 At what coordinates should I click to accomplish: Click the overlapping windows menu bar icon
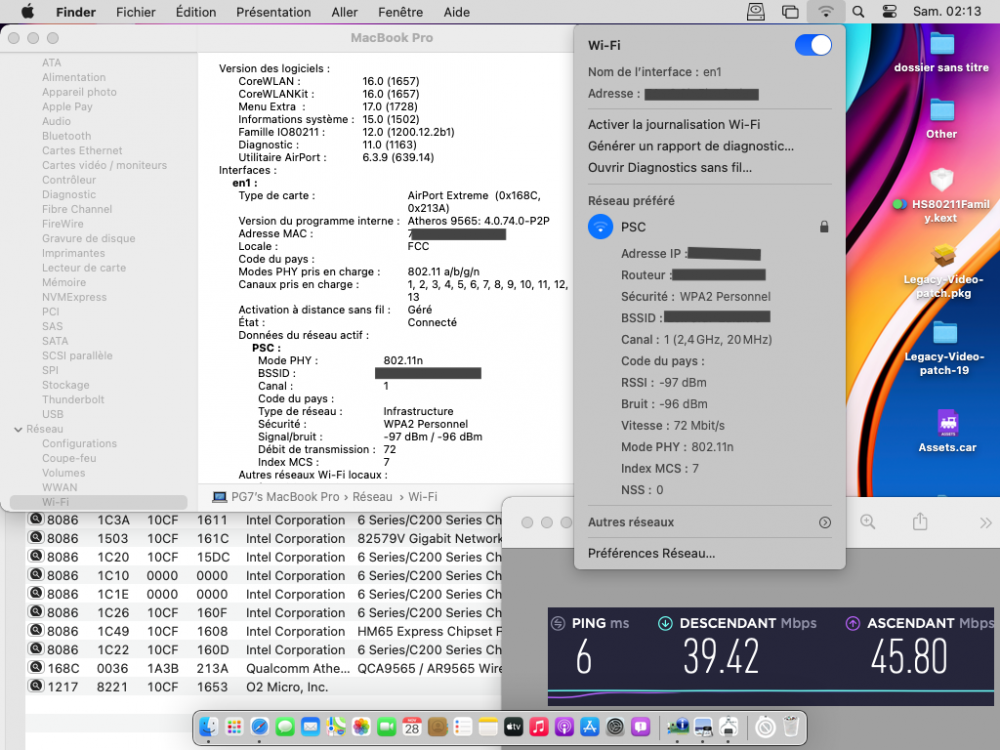coord(790,11)
